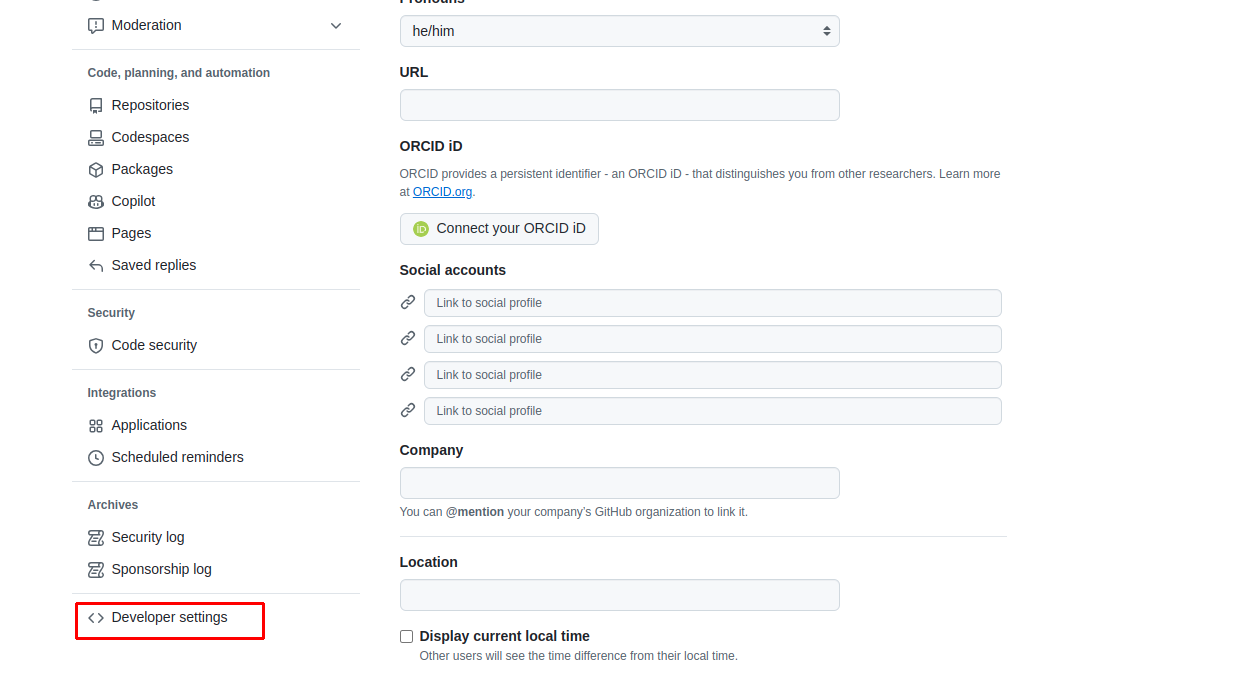The height and width of the screenshot is (684, 1256).
Task: Select the Repositories book icon in sidebar
Action: (95, 105)
